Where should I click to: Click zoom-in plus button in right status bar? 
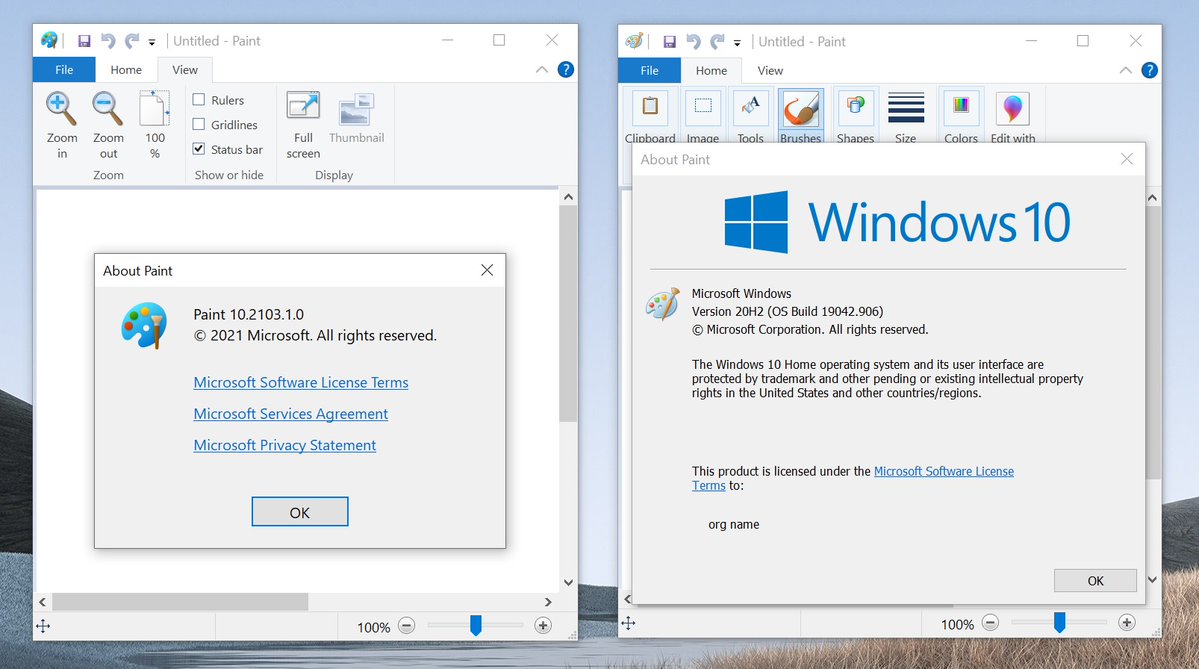(x=1126, y=623)
